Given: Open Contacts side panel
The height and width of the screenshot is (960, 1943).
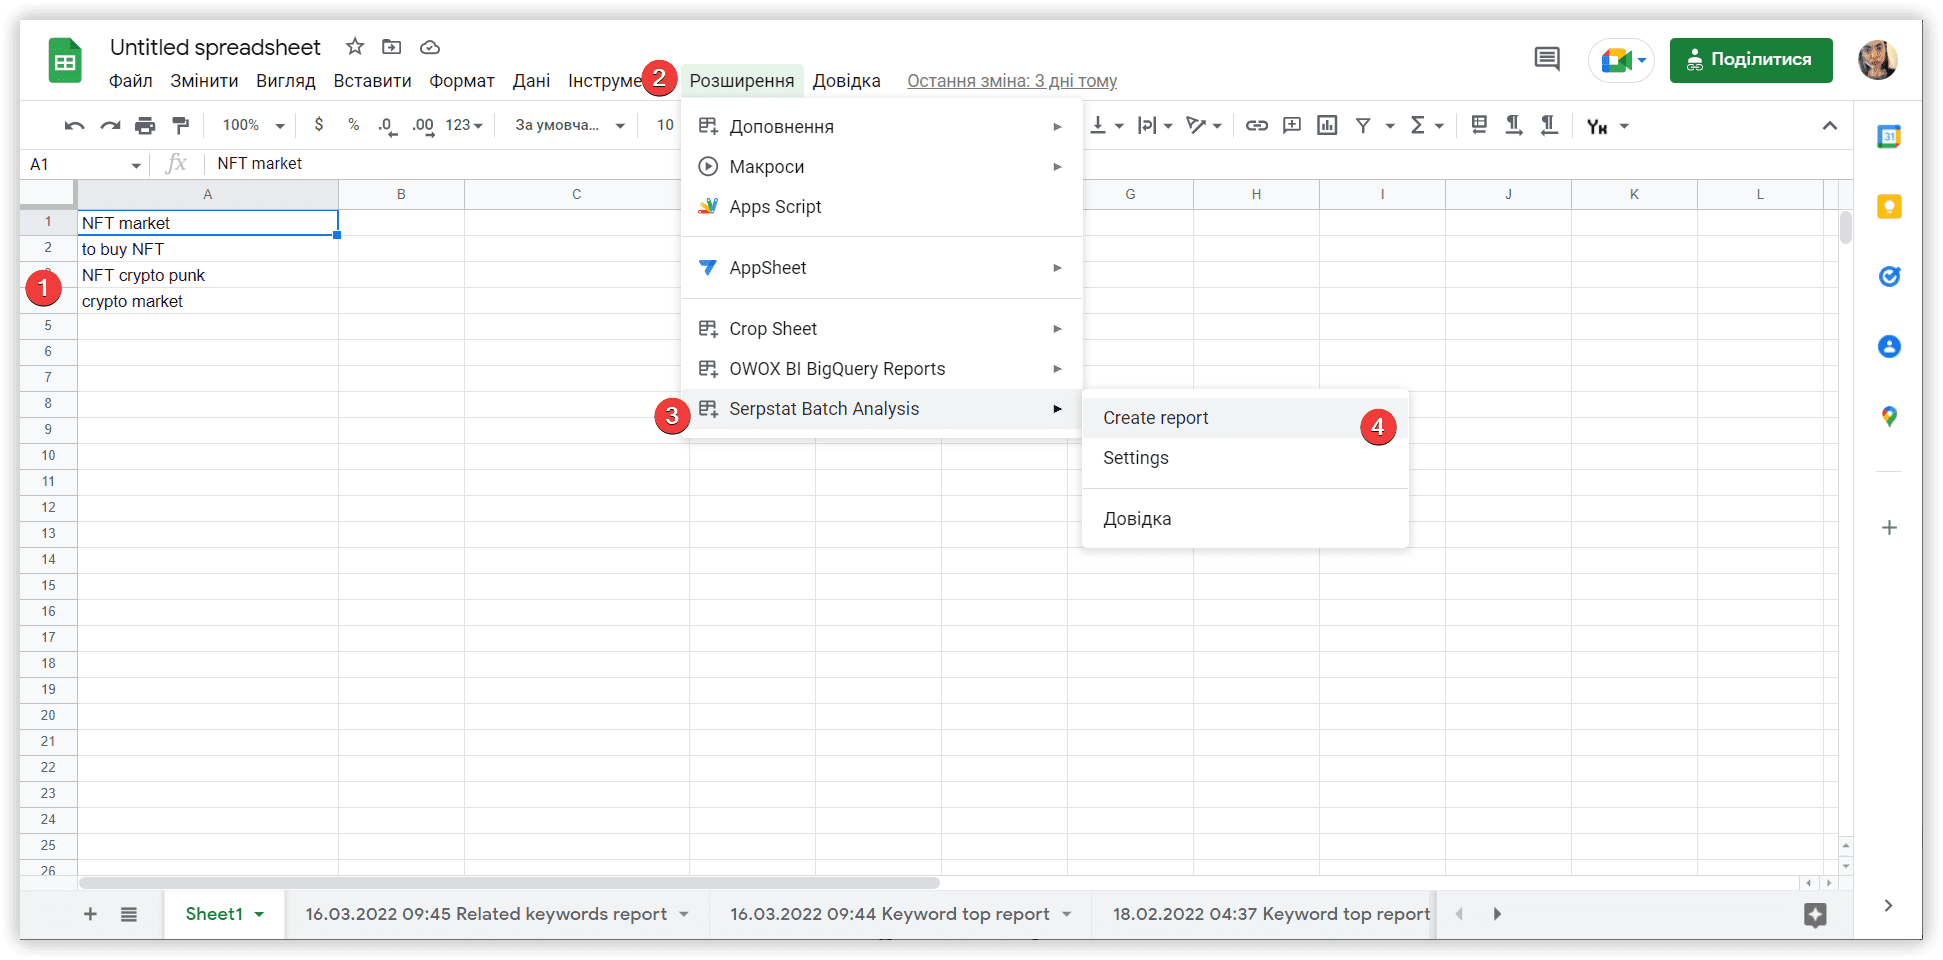Looking at the screenshot, I should [x=1889, y=347].
